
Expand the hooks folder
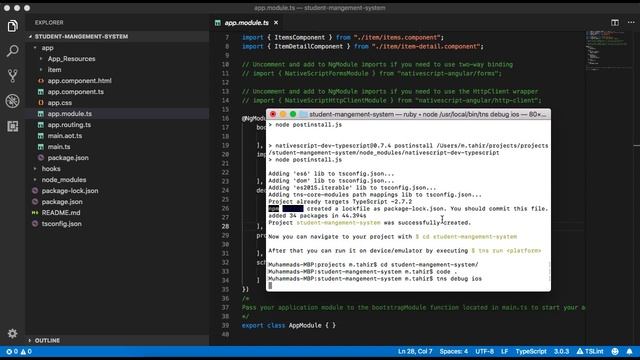(x=51, y=169)
